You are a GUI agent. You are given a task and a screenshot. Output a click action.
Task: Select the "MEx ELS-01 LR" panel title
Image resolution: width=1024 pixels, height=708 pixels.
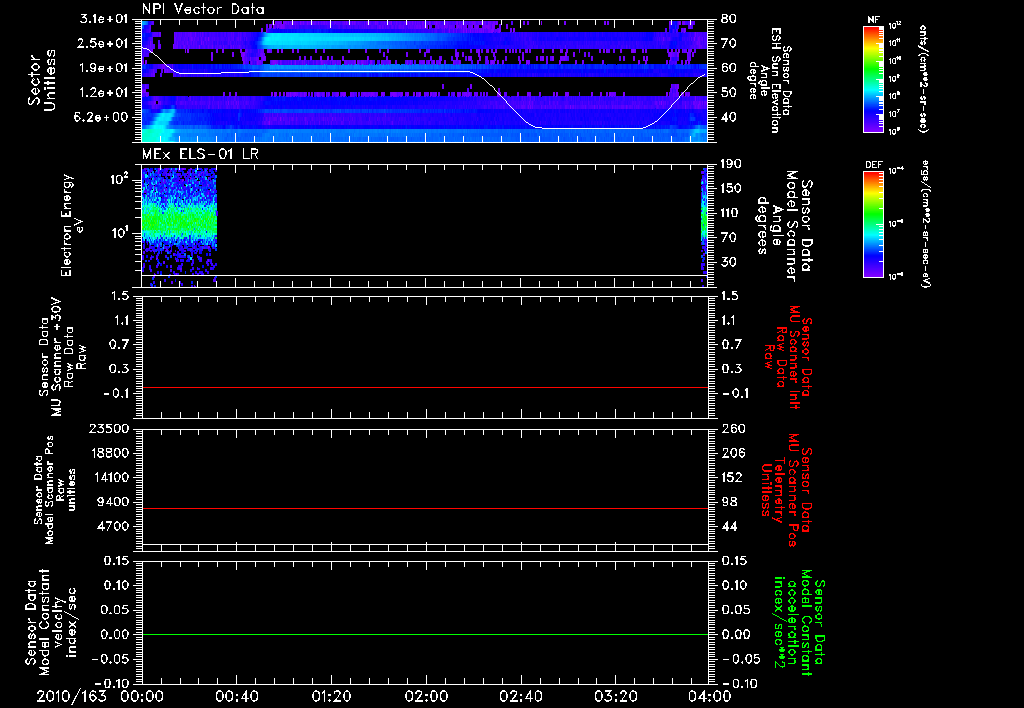[x=200, y=154]
